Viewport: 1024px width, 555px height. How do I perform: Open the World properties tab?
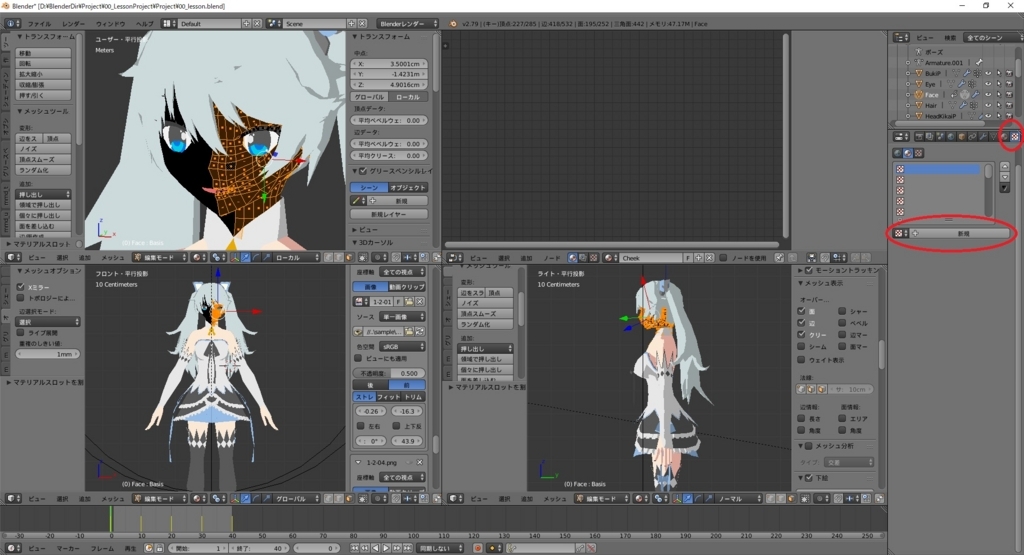[x=951, y=136]
